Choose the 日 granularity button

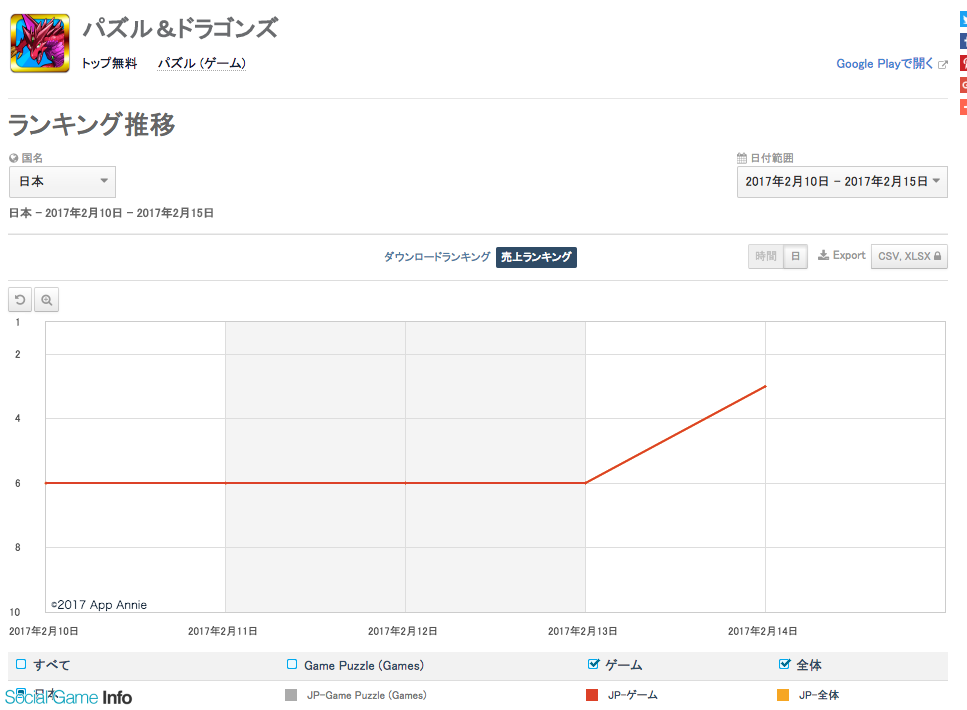click(796, 256)
